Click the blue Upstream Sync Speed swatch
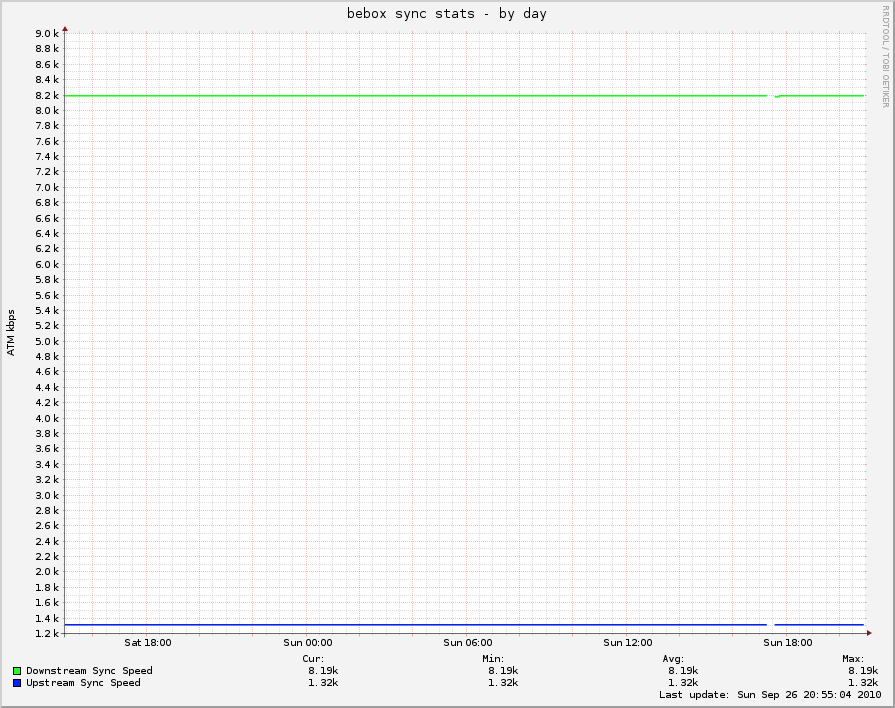 pos(17,683)
